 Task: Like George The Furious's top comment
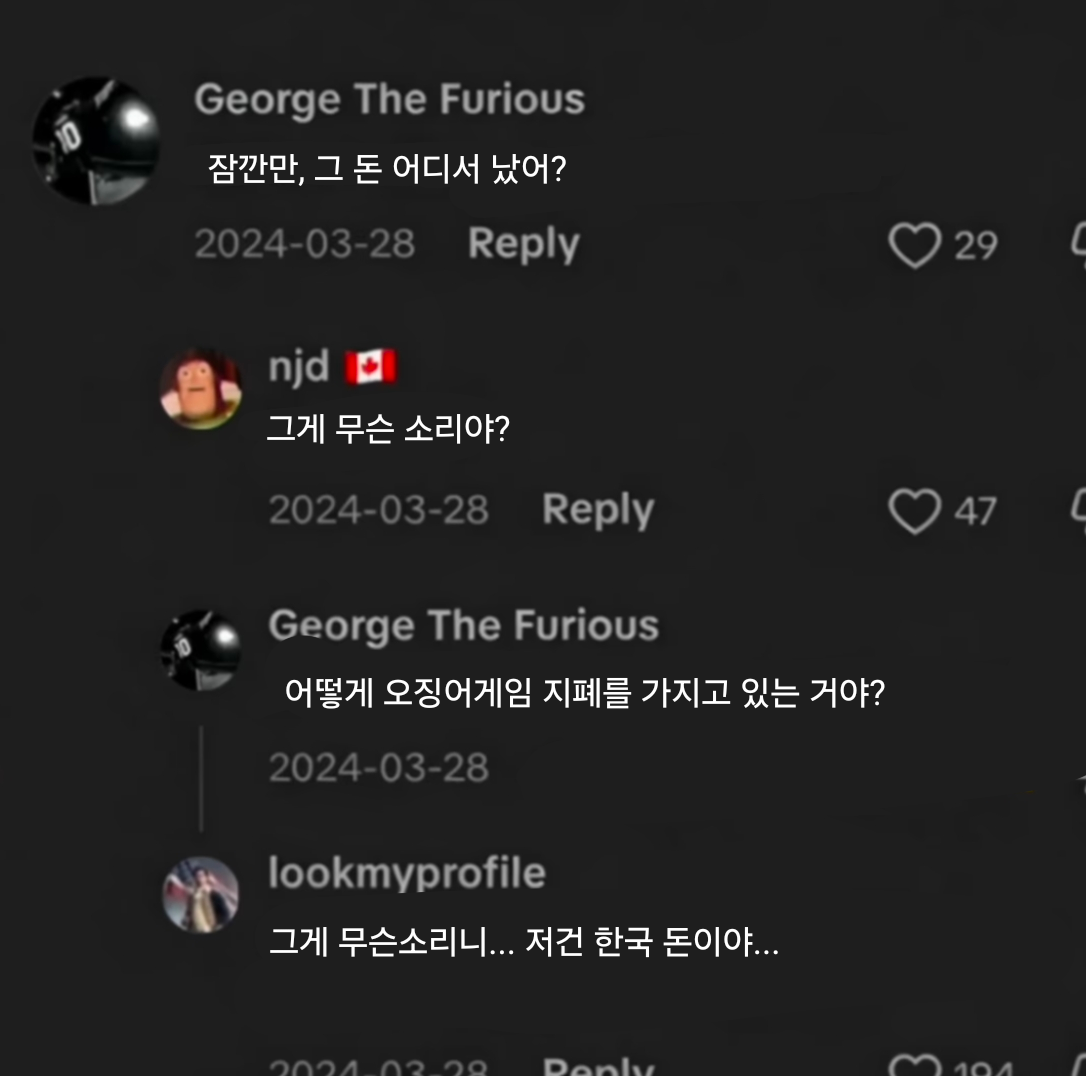[914, 245]
